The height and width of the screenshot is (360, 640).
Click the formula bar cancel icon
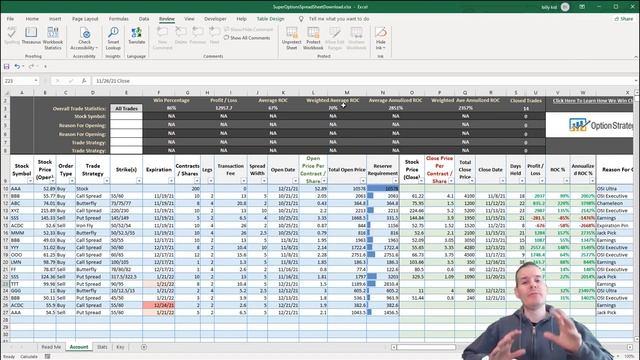(x=57, y=81)
